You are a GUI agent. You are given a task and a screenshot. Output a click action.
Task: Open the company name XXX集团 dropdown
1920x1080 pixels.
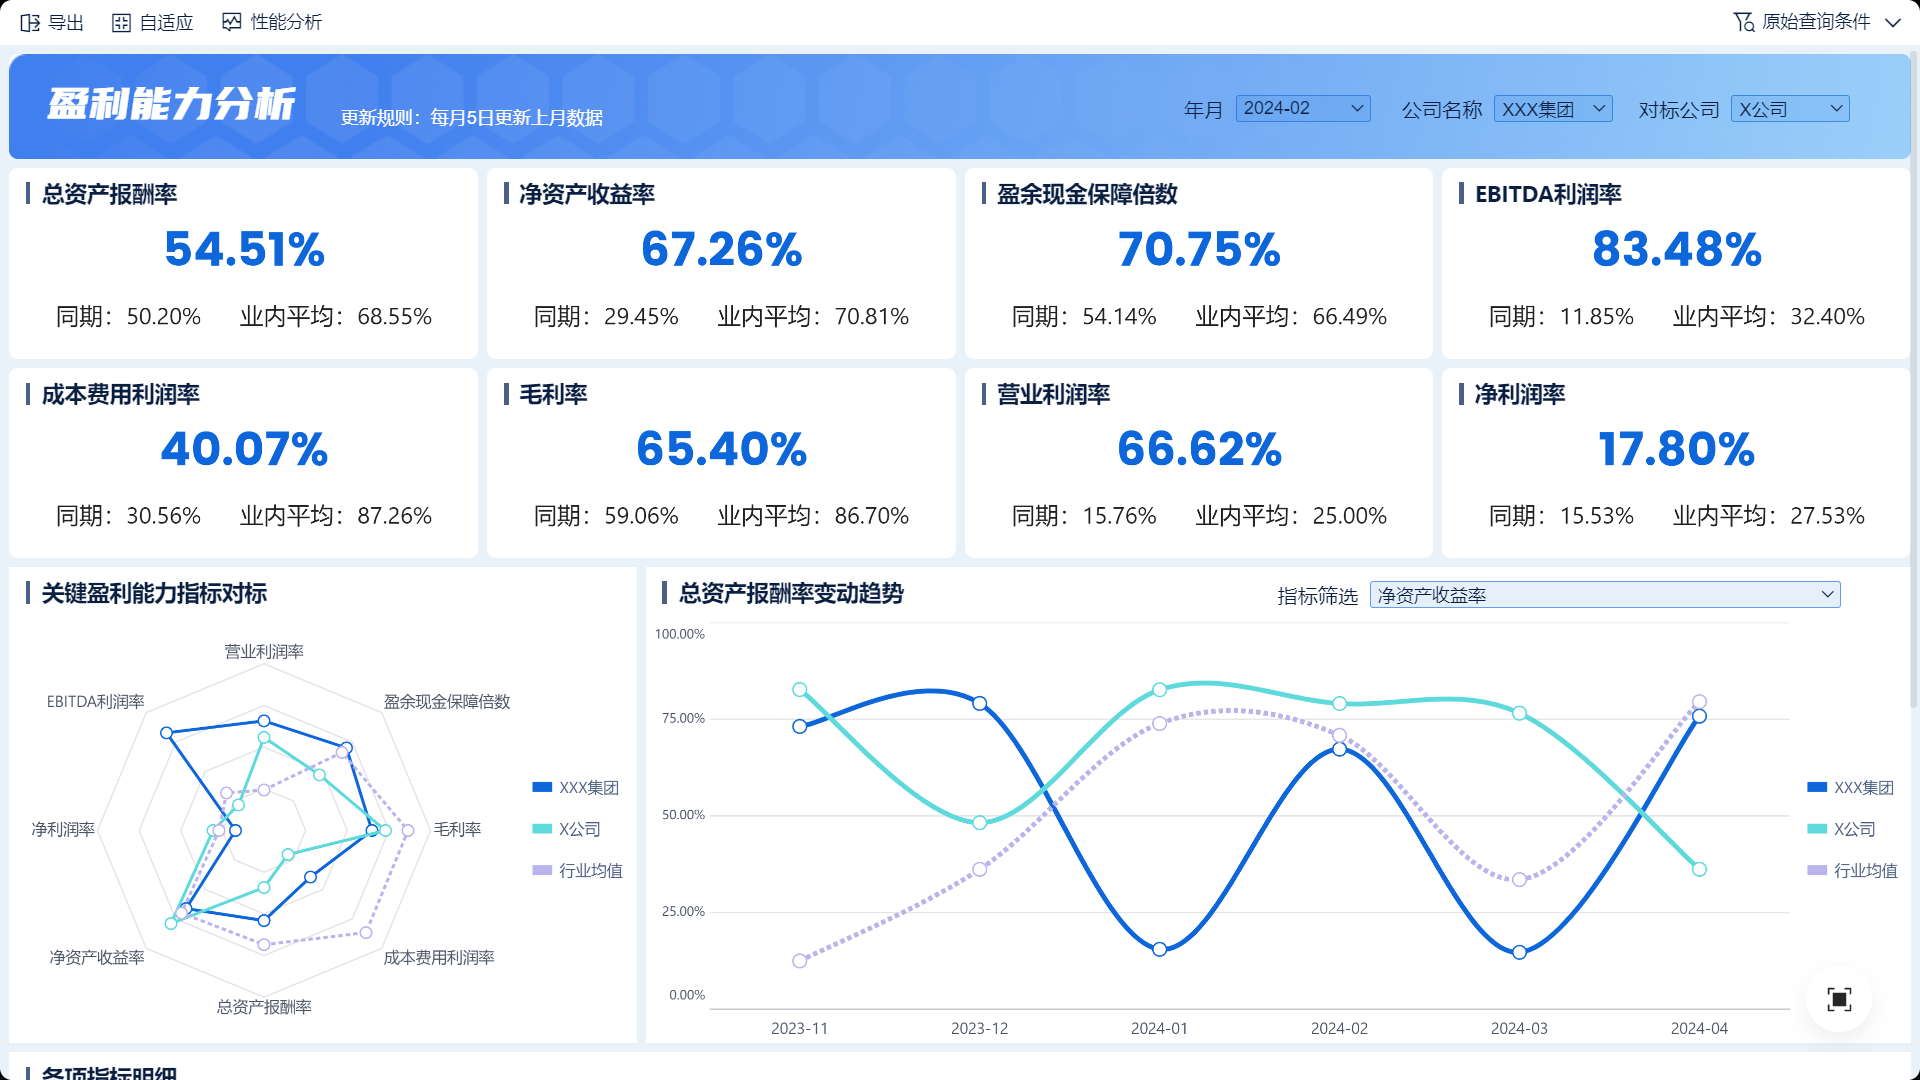[x=1552, y=109]
